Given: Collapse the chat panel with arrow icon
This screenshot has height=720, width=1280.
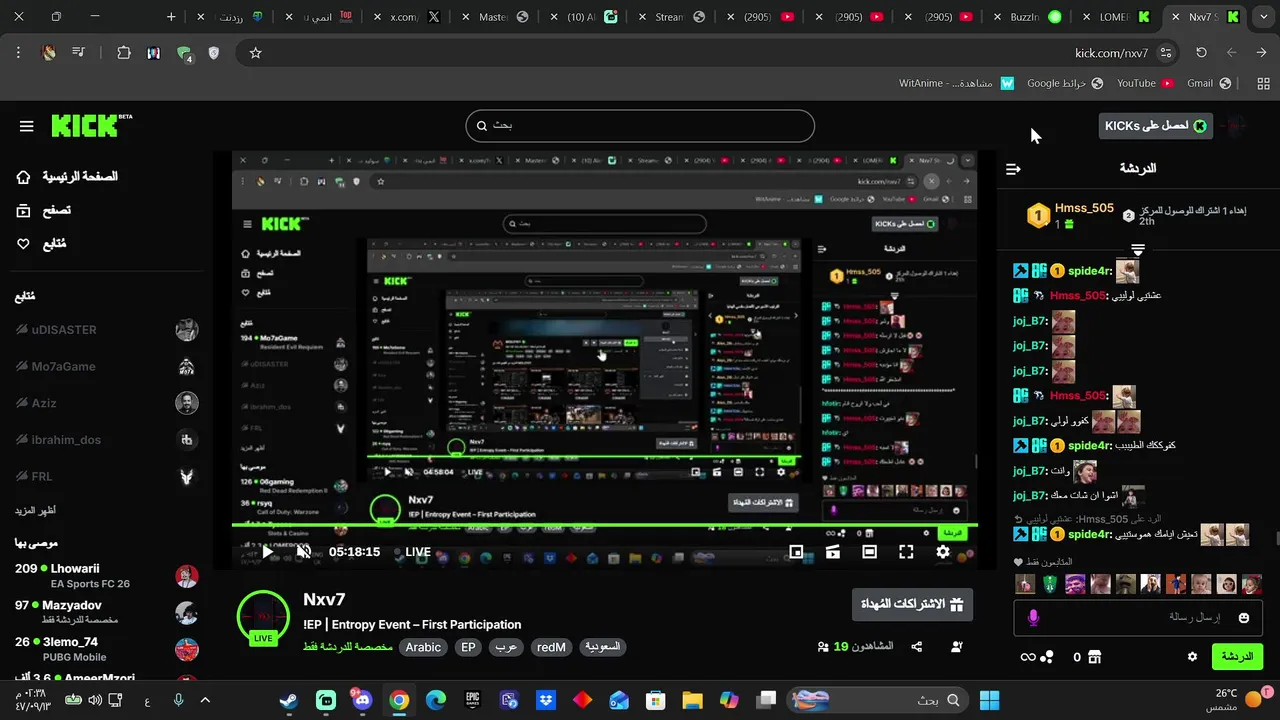Looking at the screenshot, I should (x=1013, y=169).
